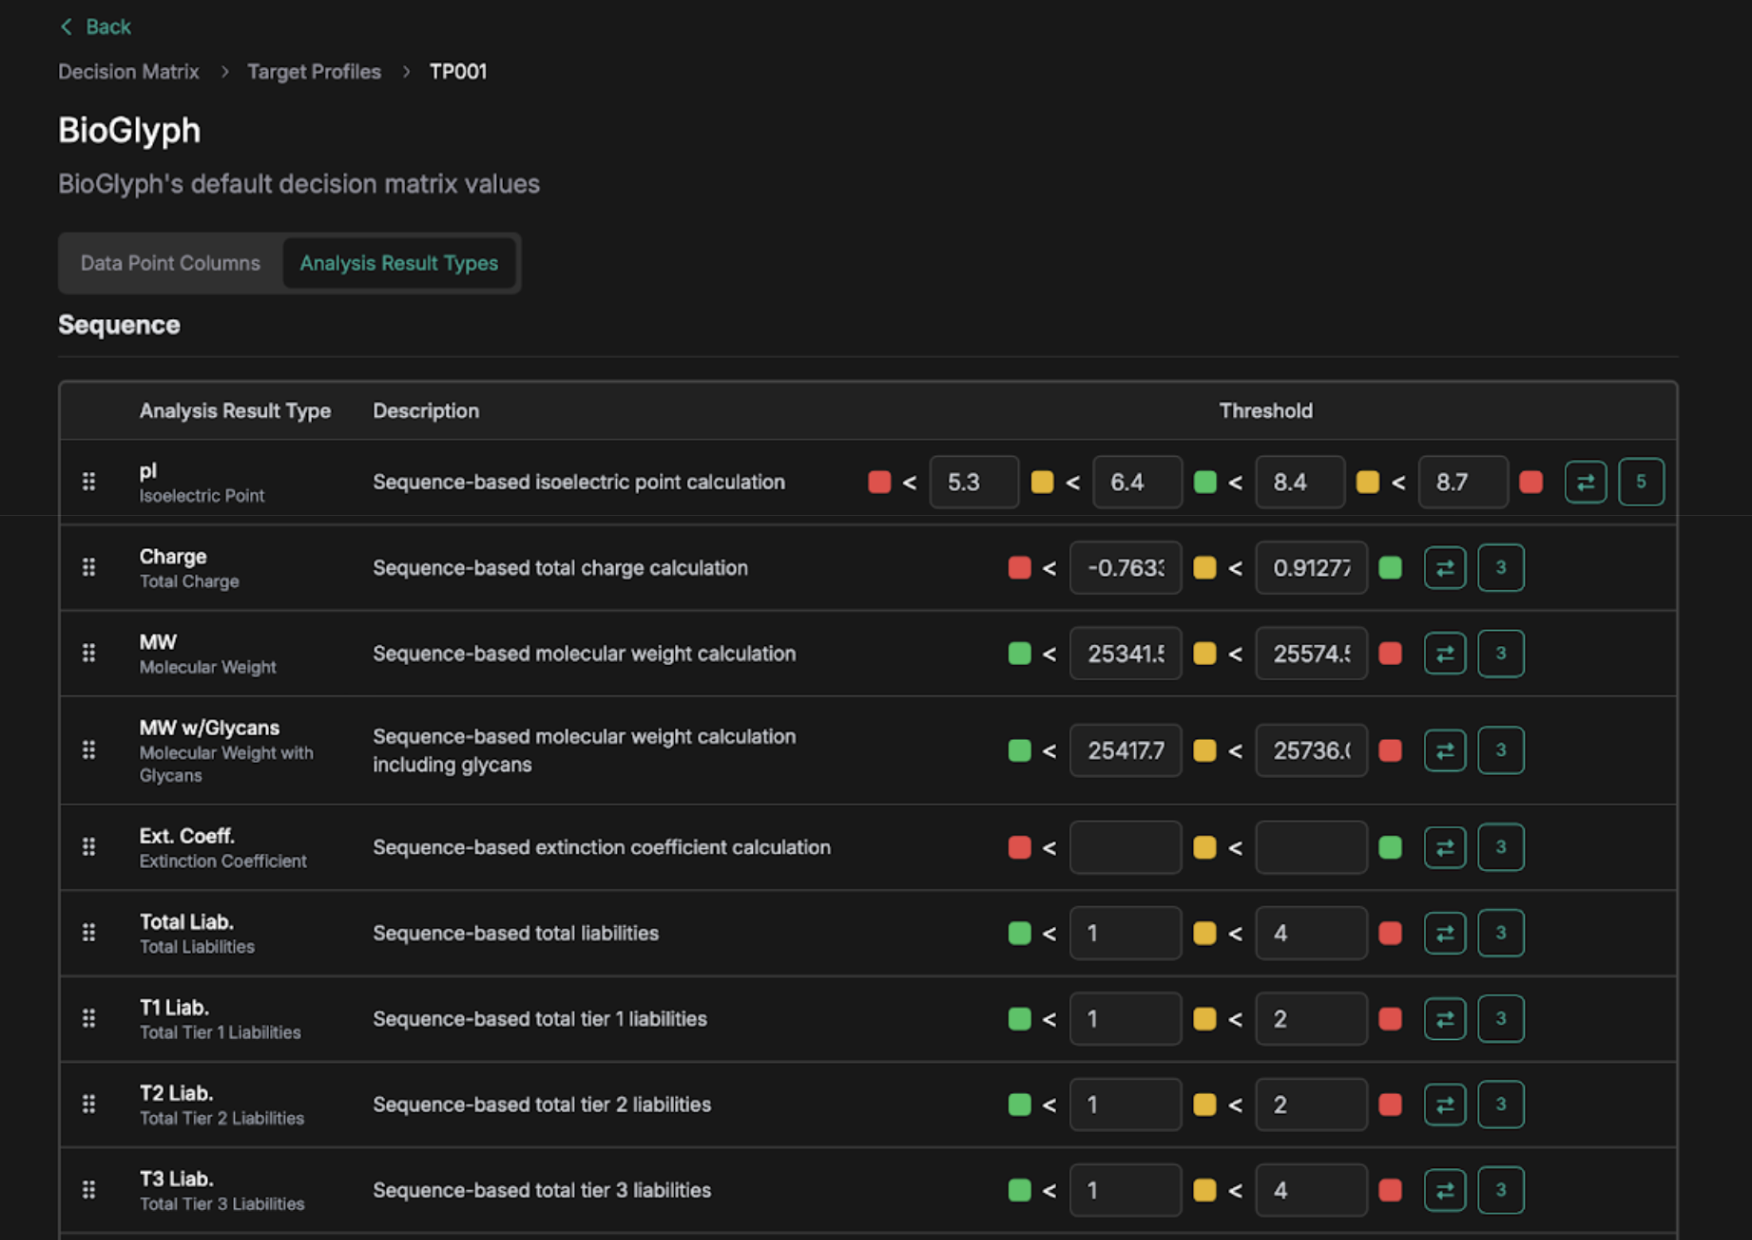Screen dimensions: 1752x1240
Task: Go Back to the previous page
Action: pyautogui.click(x=96, y=27)
